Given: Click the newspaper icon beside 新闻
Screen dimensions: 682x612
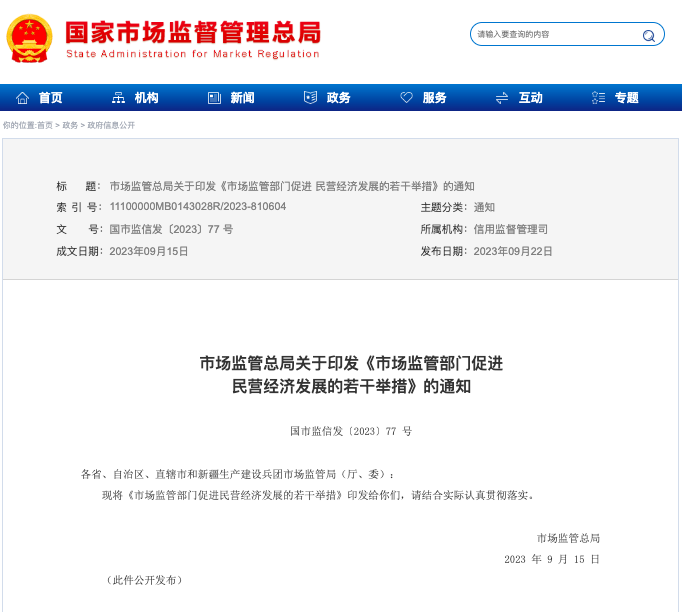Looking at the screenshot, I should tap(214, 98).
